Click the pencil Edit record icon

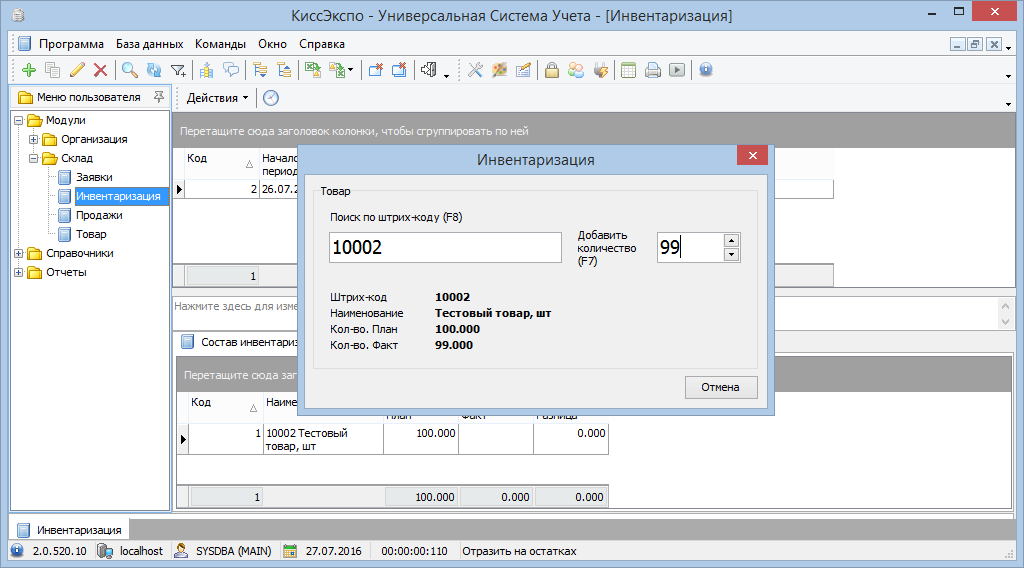click(x=77, y=70)
